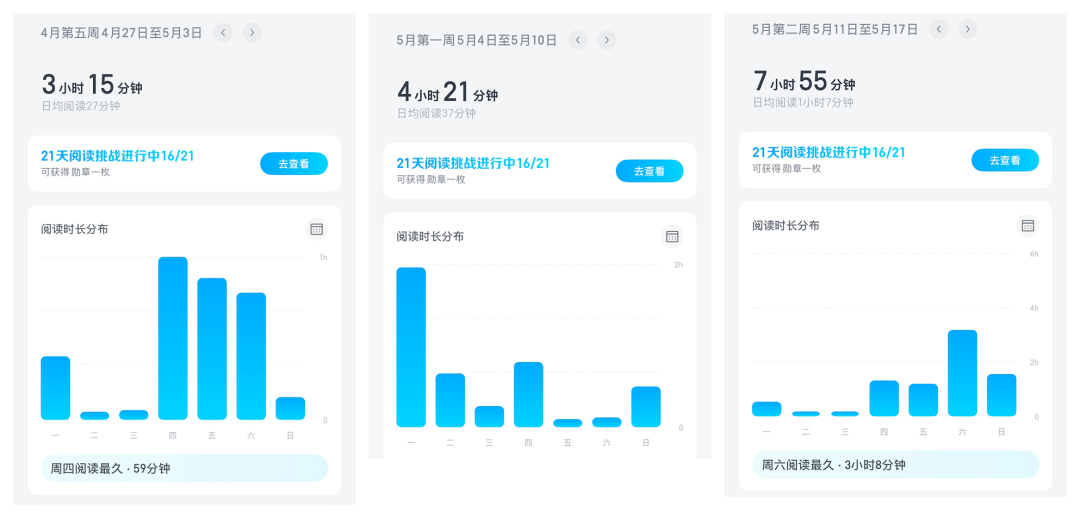Viewport: 1080px width, 518px height.
Task: Click 日均阅读37分钟 text
Action: point(436,113)
